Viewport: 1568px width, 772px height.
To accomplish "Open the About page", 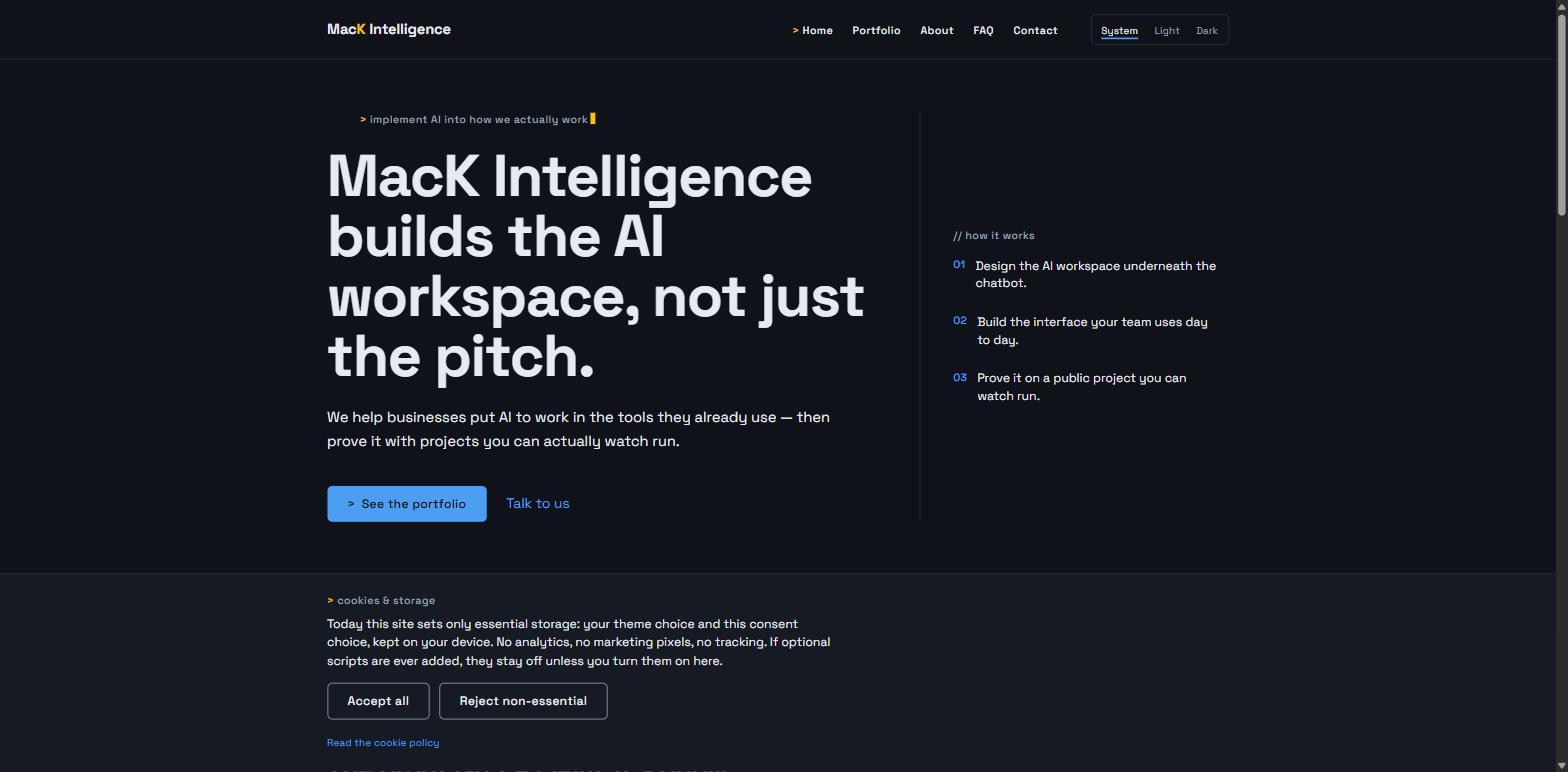I will pyautogui.click(x=937, y=30).
